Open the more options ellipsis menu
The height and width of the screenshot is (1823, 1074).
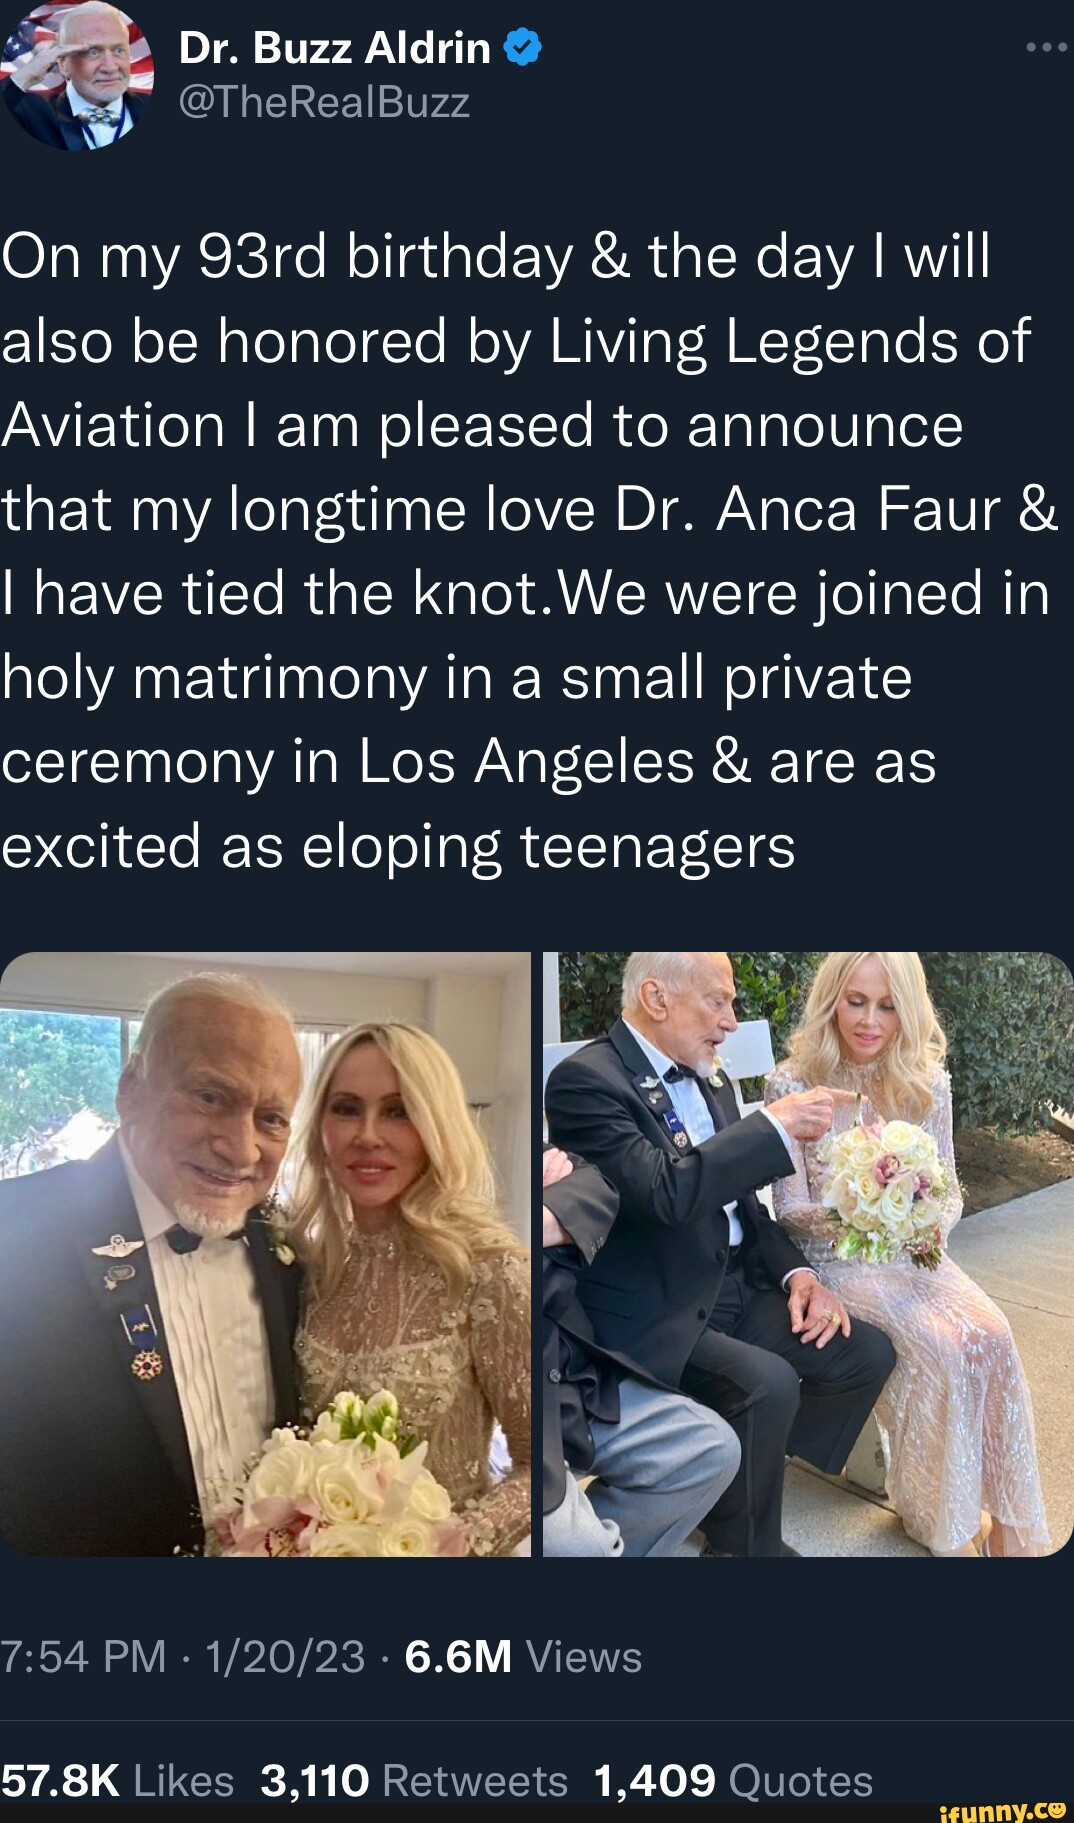1047,44
